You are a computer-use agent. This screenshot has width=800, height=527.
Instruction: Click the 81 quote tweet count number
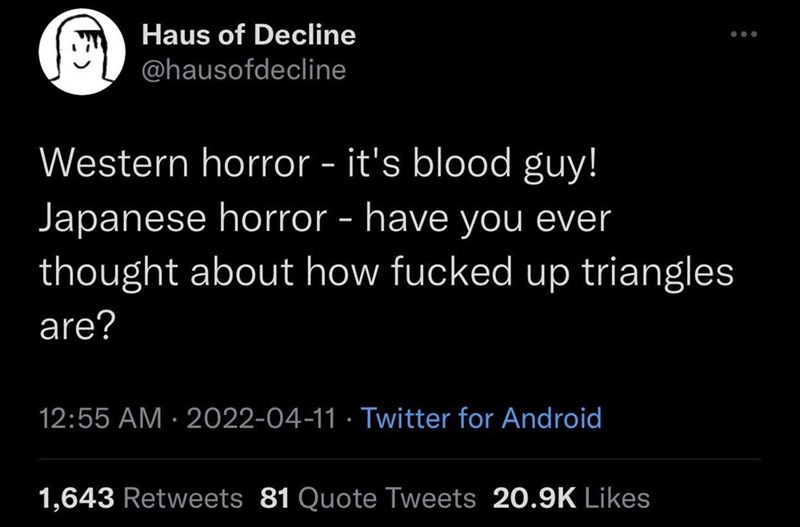(x=274, y=497)
